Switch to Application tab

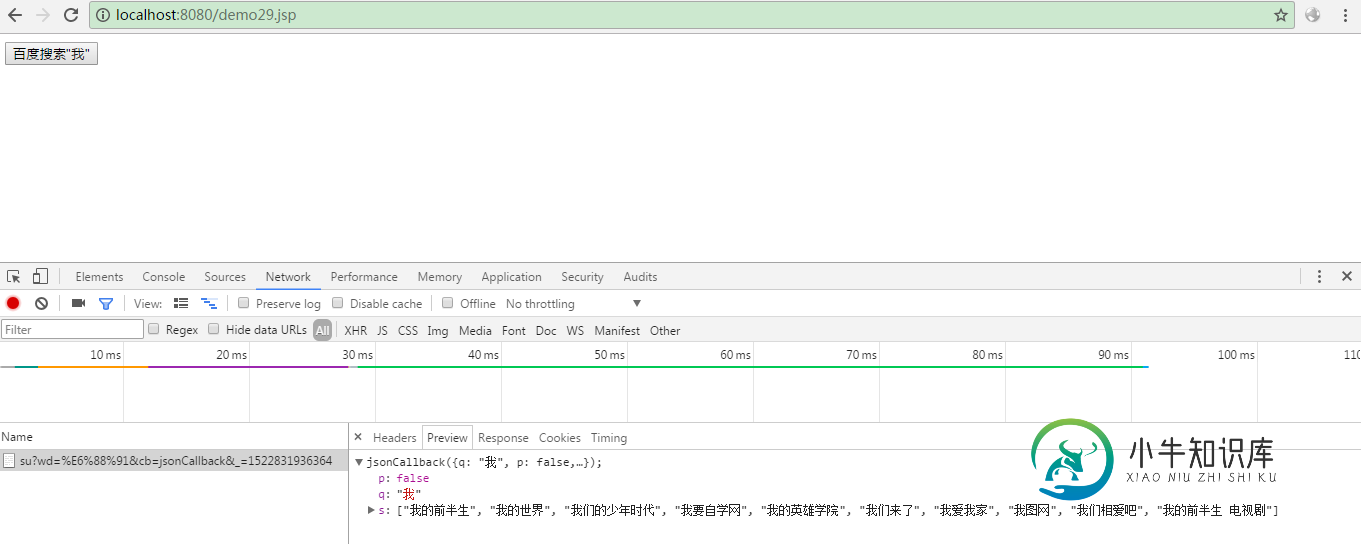coord(511,277)
